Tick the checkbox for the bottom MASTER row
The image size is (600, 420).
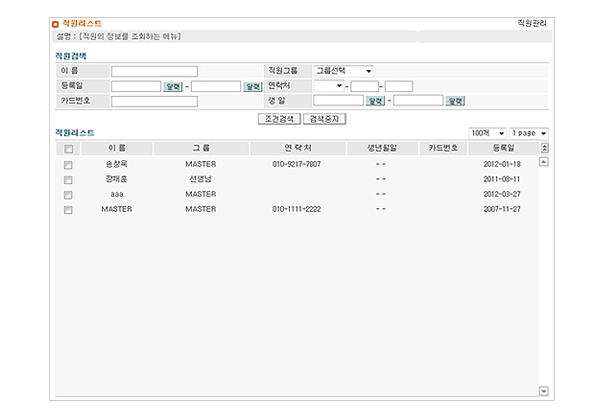69,210
